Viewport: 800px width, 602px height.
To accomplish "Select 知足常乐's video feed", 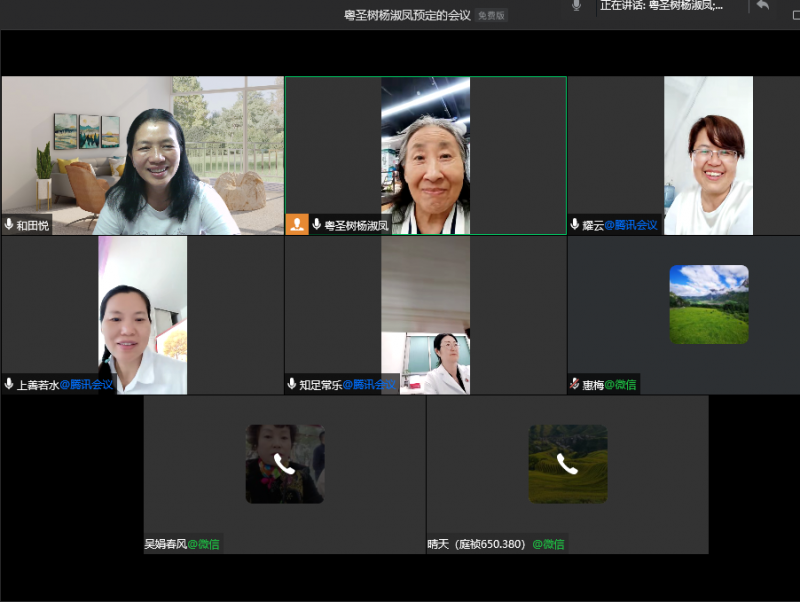I will click(x=425, y=315).
